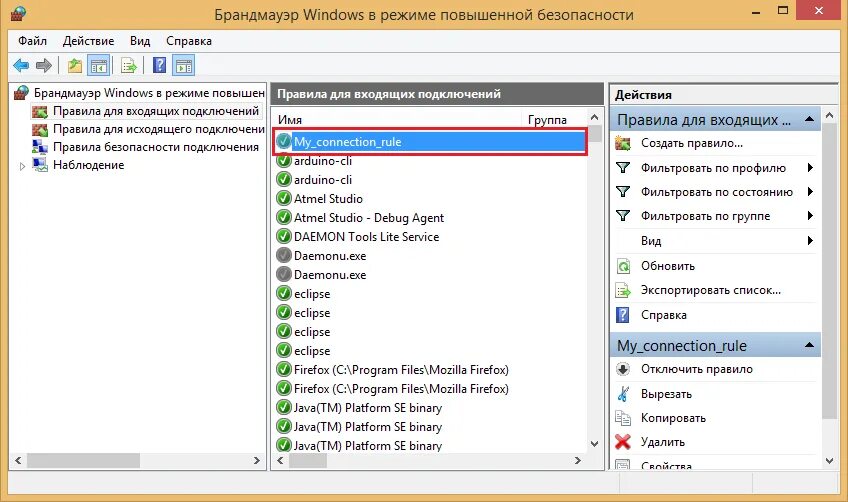Image resolution: width=848 pixels, height=502 pixels.
Task: Click the copy icon beside Копировать
Action: coord(623,418)
